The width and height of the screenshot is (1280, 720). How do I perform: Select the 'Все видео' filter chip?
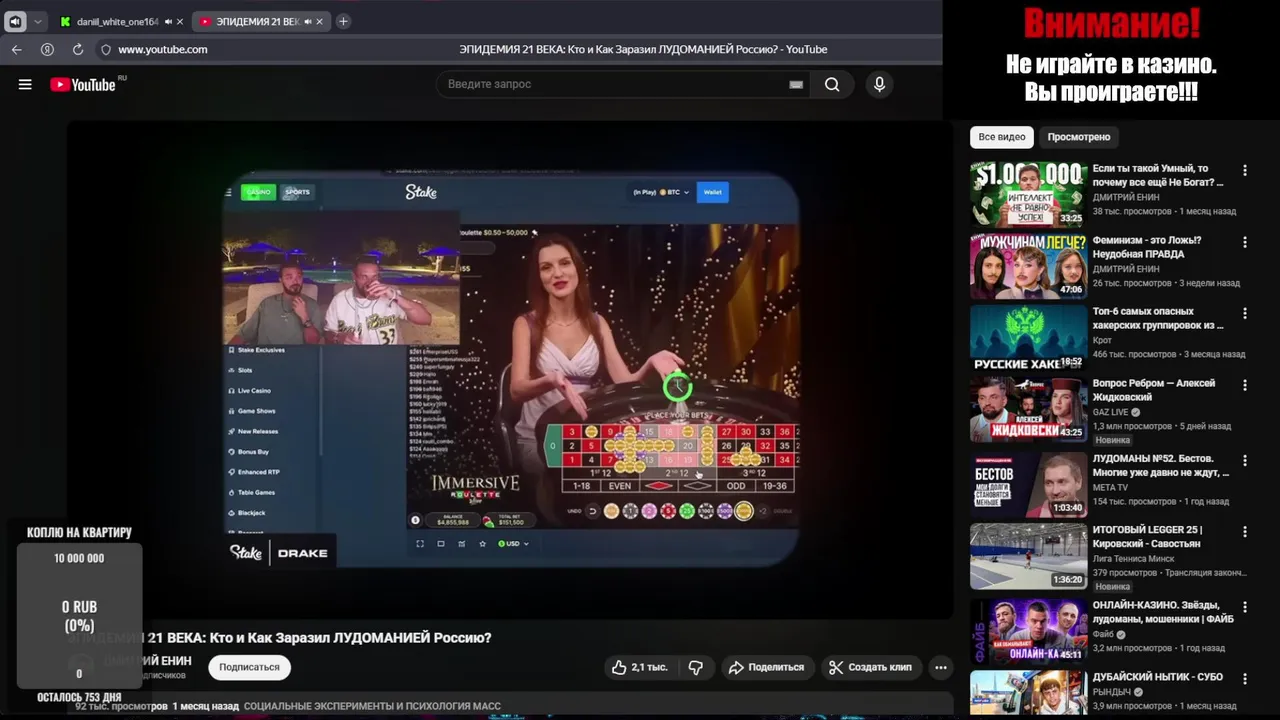pyautogui.click(x=1002, y=137)
